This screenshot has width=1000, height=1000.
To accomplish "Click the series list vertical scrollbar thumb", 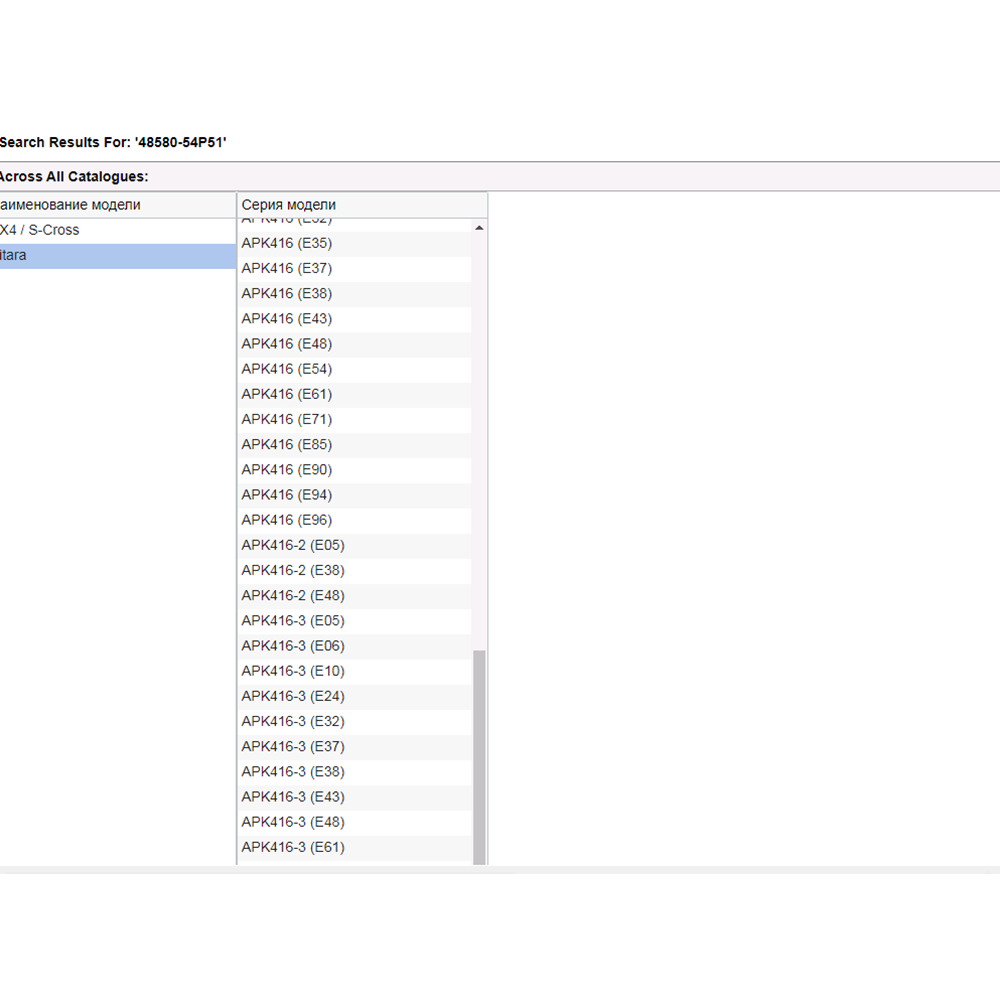I will pos(479,755).
